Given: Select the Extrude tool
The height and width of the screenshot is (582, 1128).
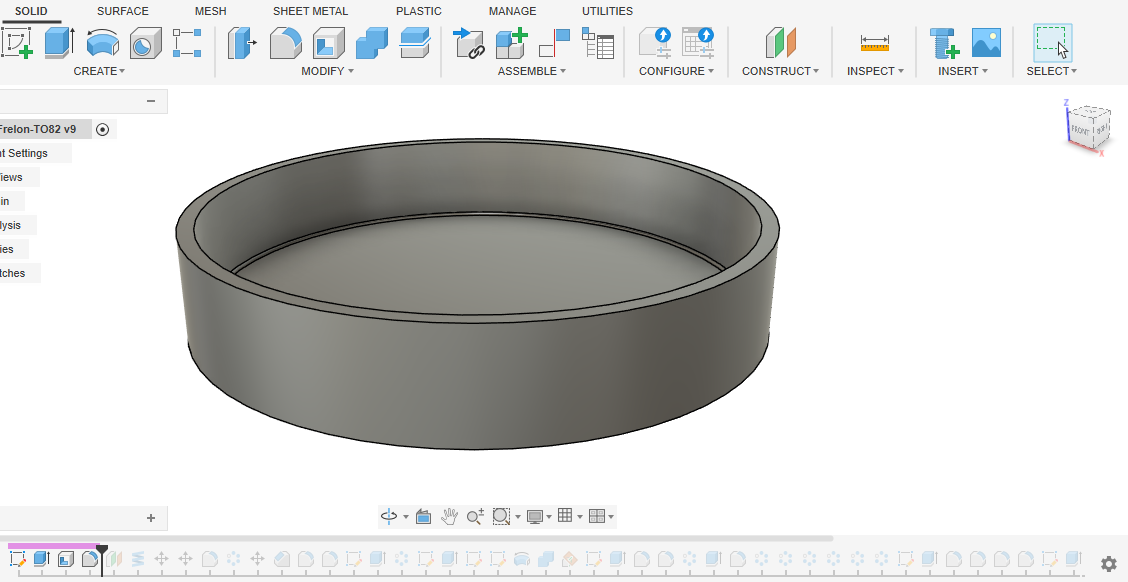Looking at the screenshot, I should [59, 43].
